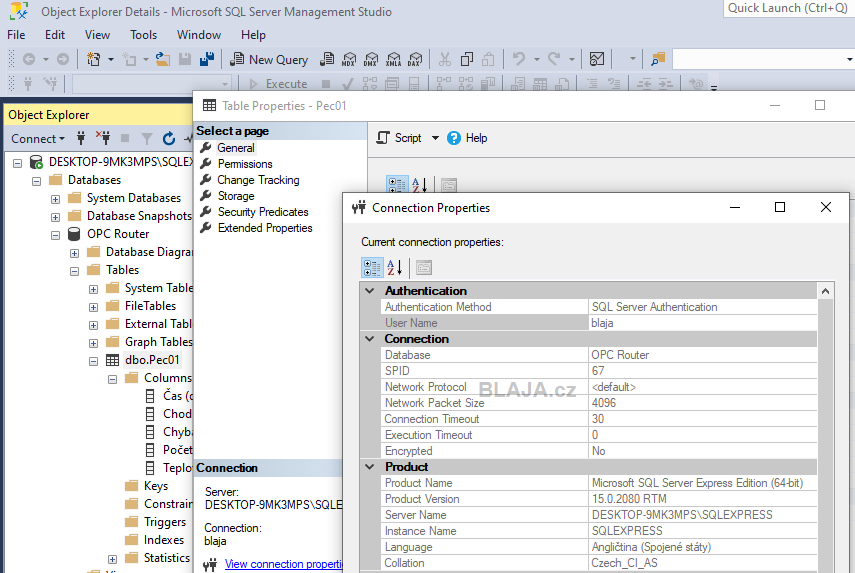Collapse the Connection category
The width and height of the screenshot is (855, 573).
coord(370,339)
